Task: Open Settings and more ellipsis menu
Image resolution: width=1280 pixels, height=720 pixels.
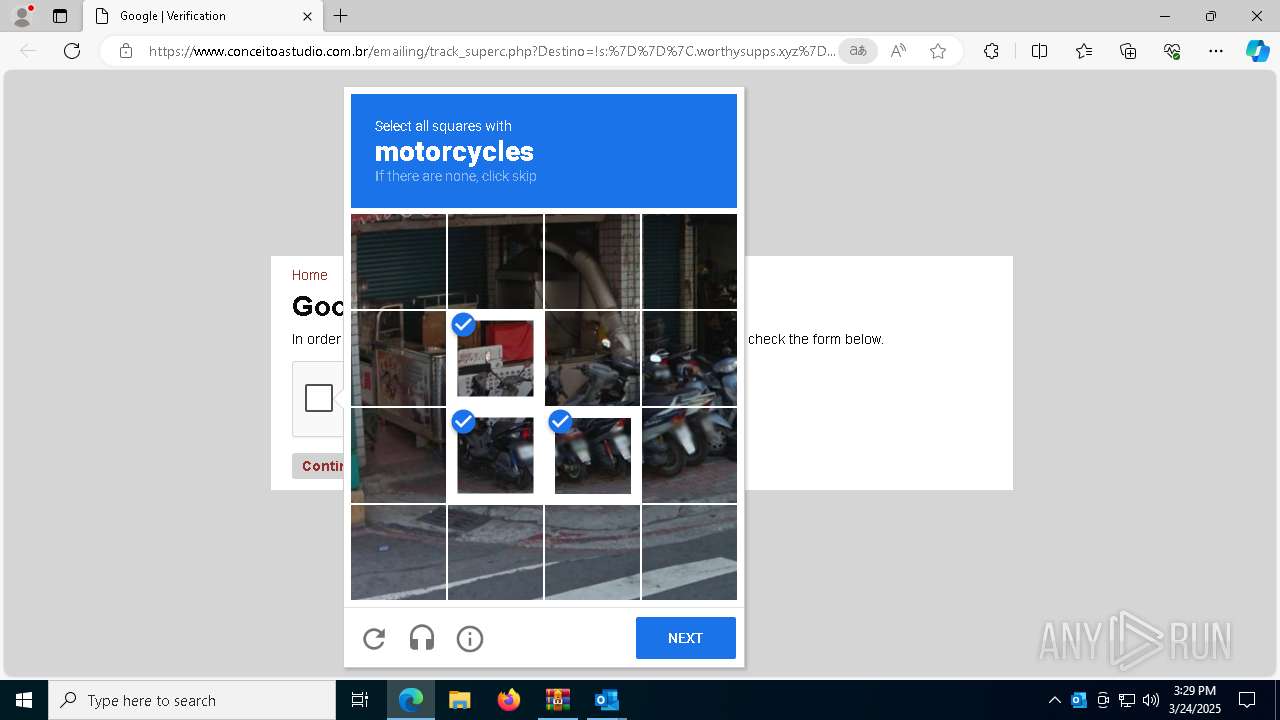Action: tap(1216, 51)
